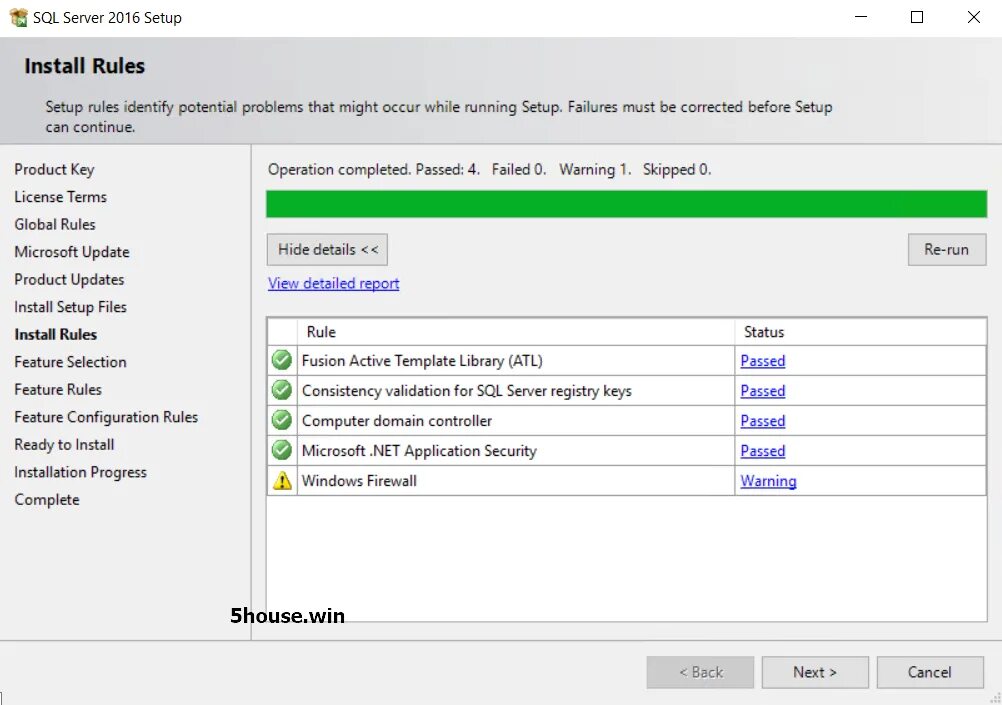Select the Installation Progress step
The image size is (1002, 705).
[81, 472]
